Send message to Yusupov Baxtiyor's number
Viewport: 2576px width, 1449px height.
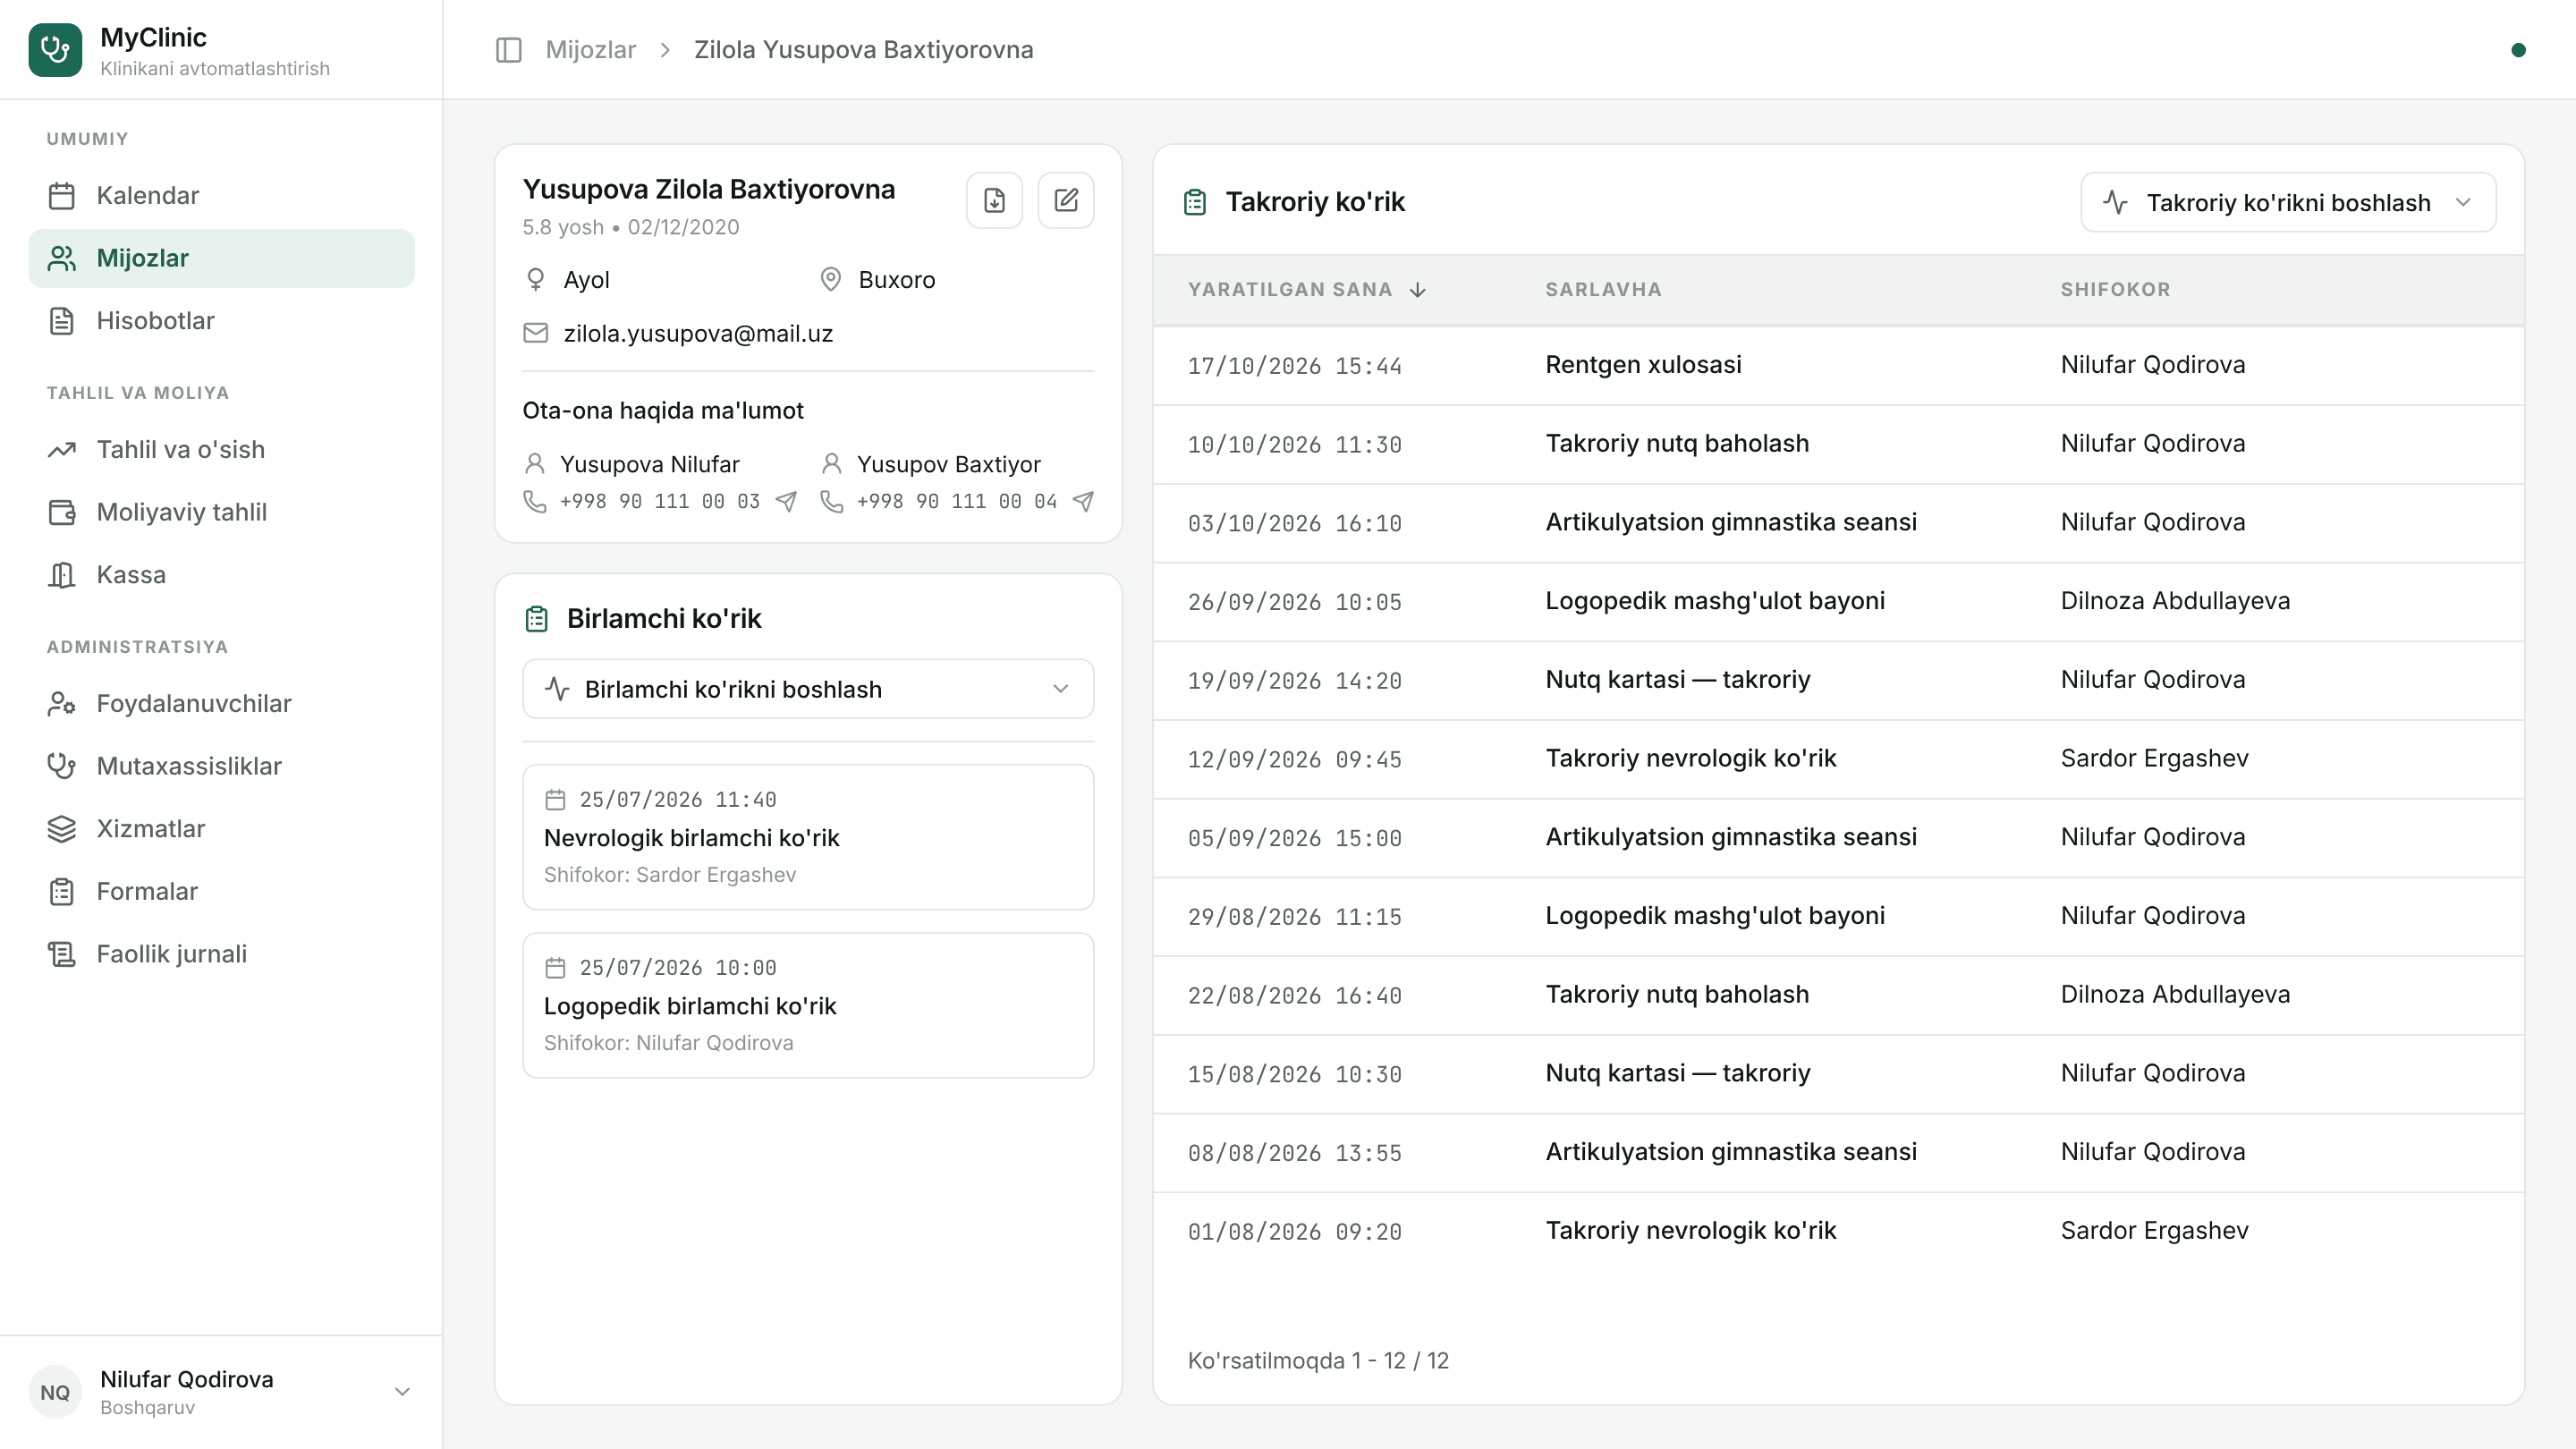[x=1083, y=501]
